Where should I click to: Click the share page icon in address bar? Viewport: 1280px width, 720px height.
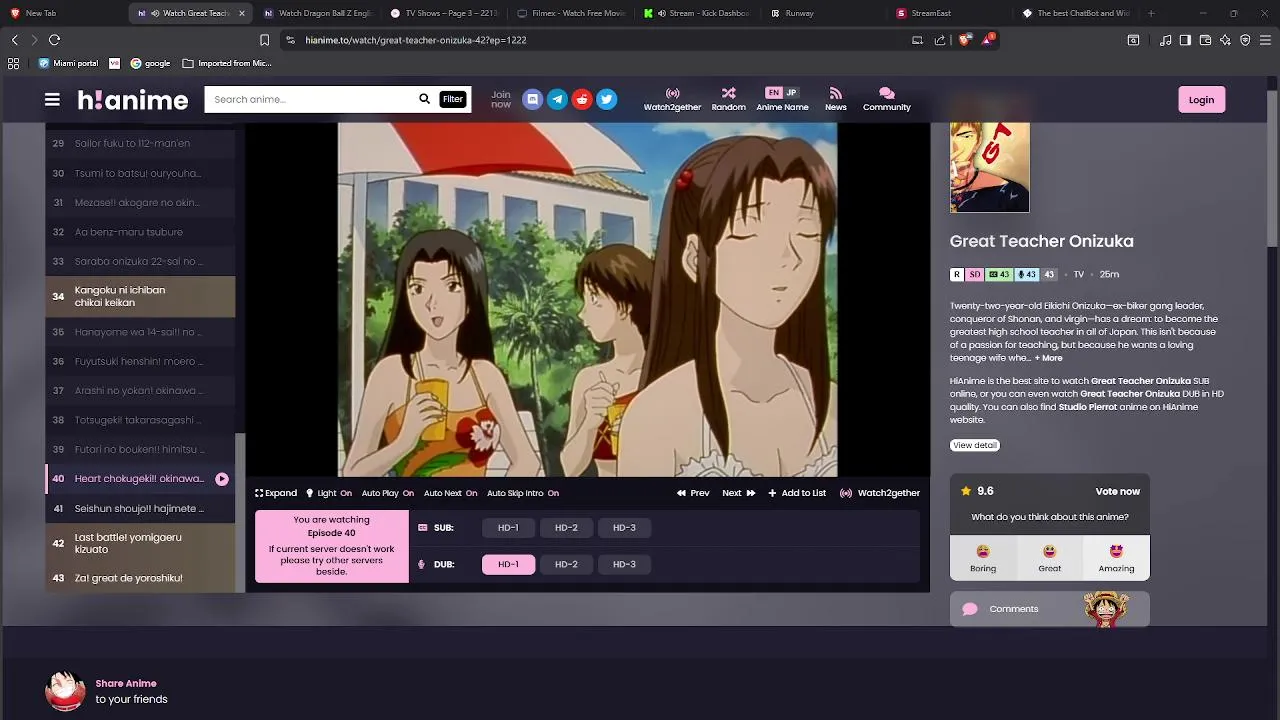pos(940,40)
